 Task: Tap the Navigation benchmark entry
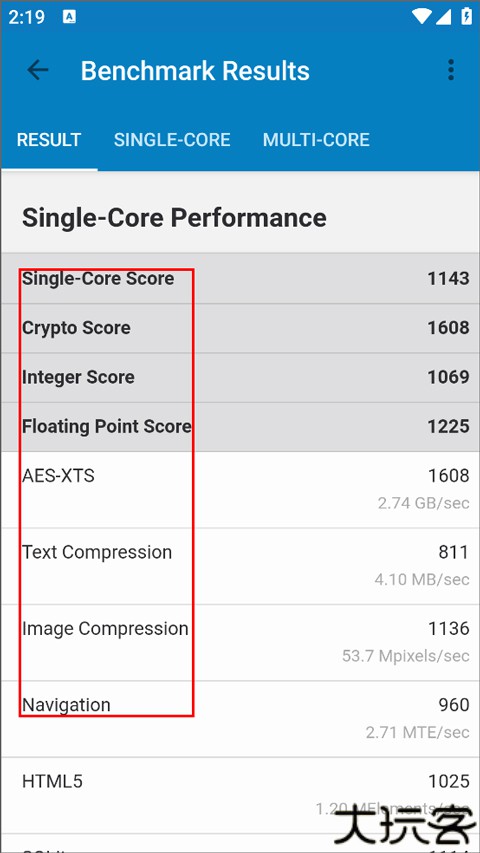pos(240,719)
